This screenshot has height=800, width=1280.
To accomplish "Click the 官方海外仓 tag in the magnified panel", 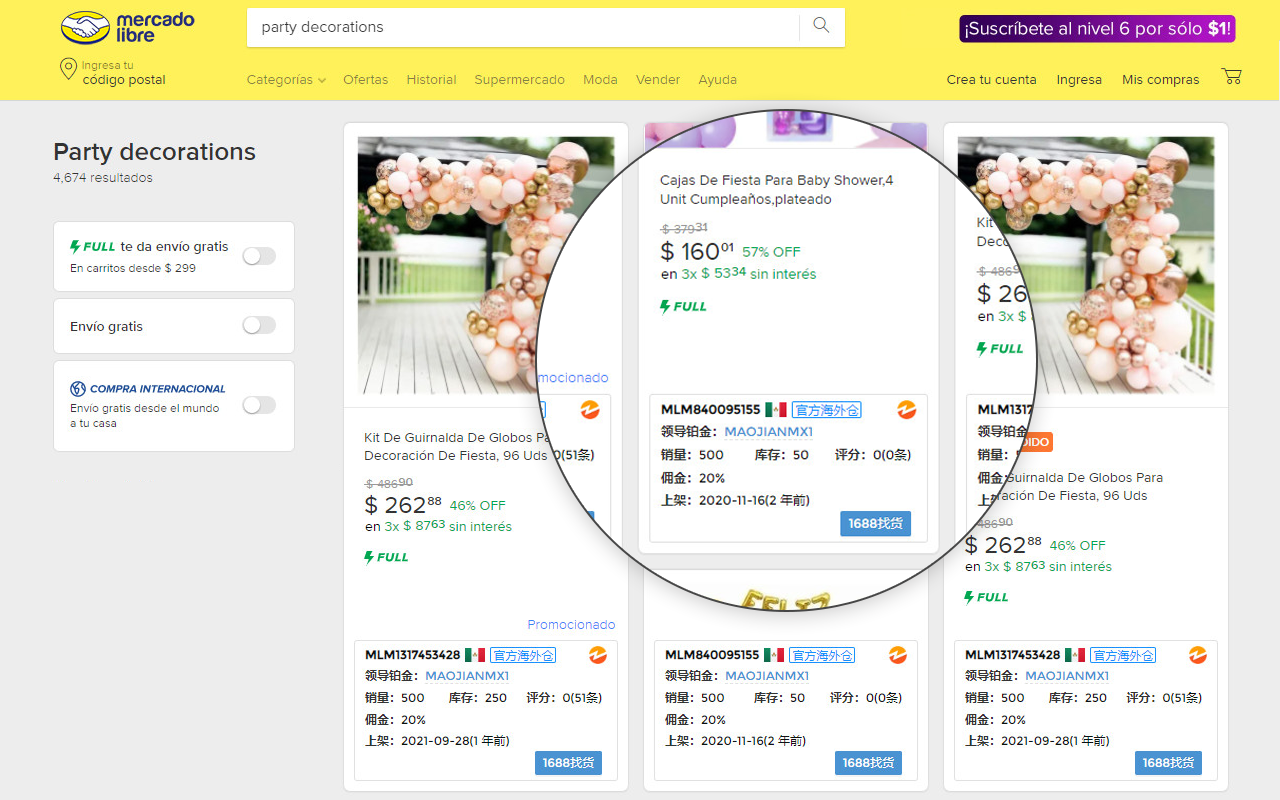I will click(x=827, y=410).
